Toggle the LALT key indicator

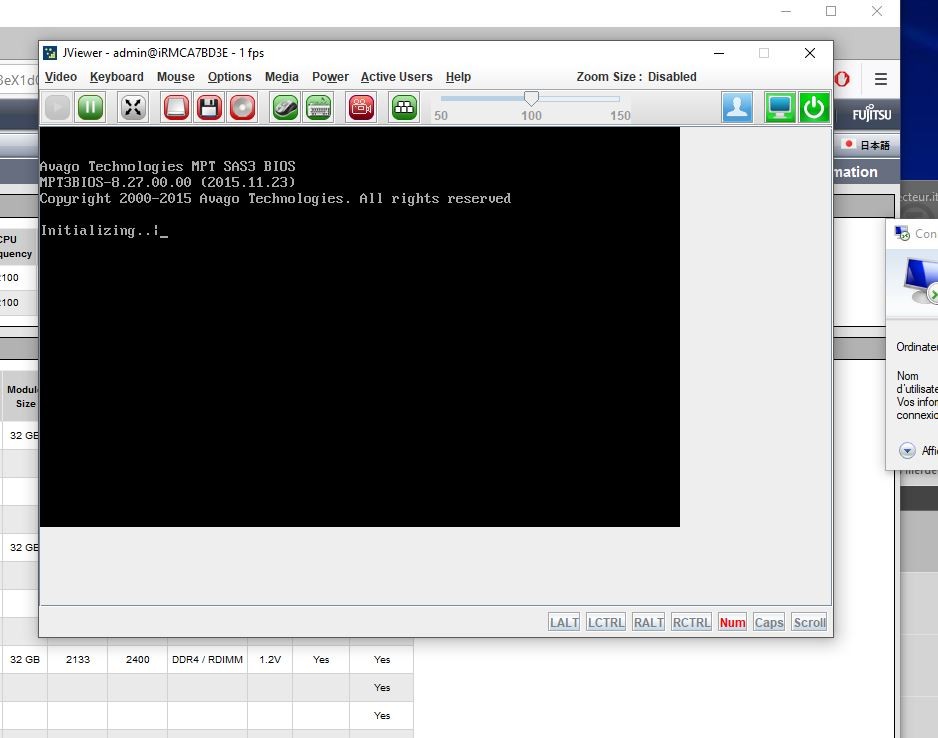pyautogui.click(x=564, y=622)
